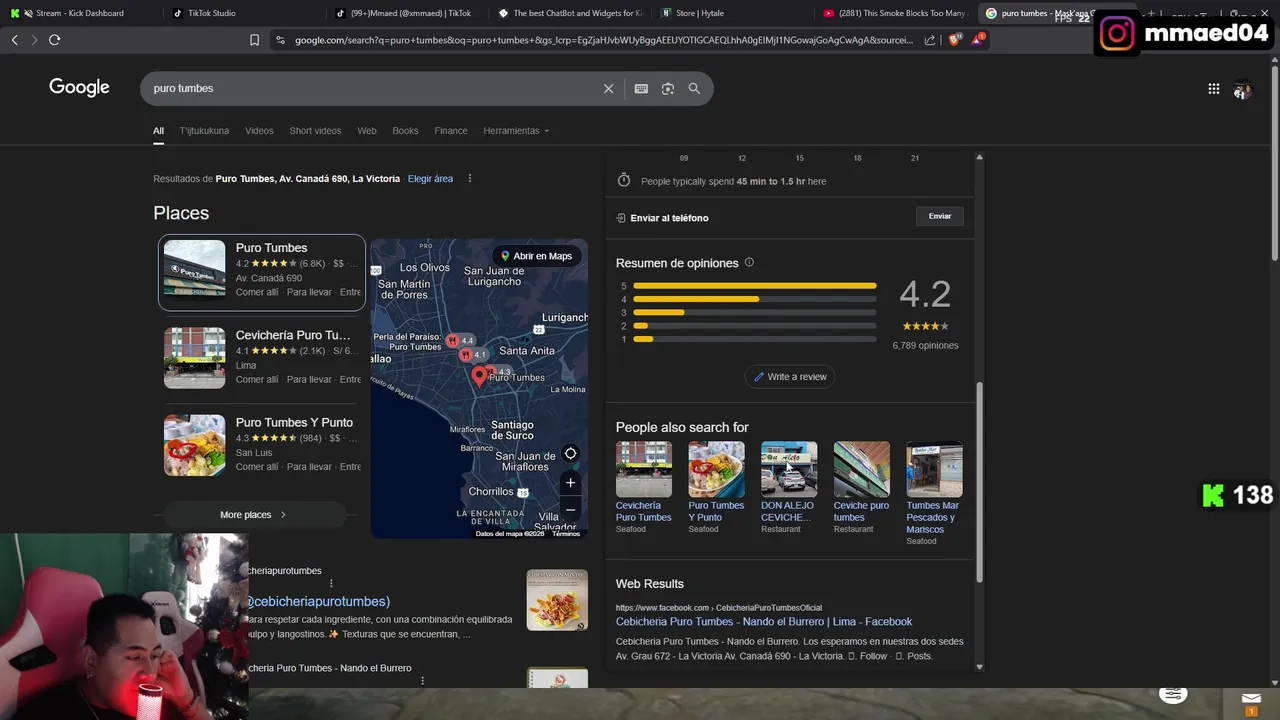Select Cevichería Puro Tu... place result
Viewport: 1280px width, 720px height.
262,358
